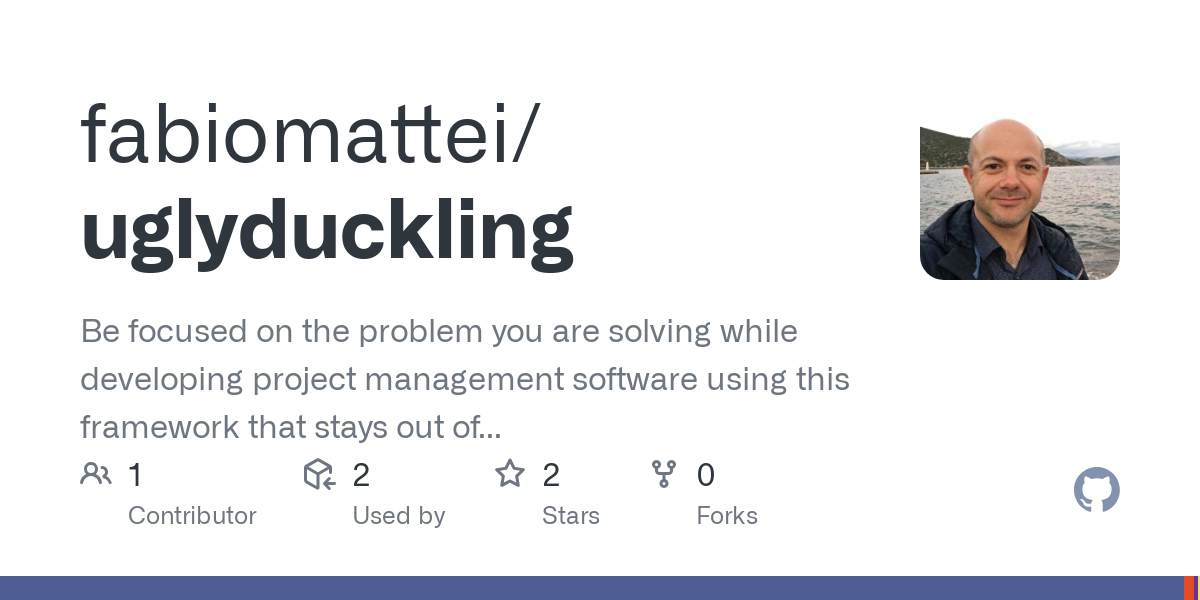Click the blue language bar segment
The height and width of the screenshot is (600, 1200).
(x=590, y=588)
